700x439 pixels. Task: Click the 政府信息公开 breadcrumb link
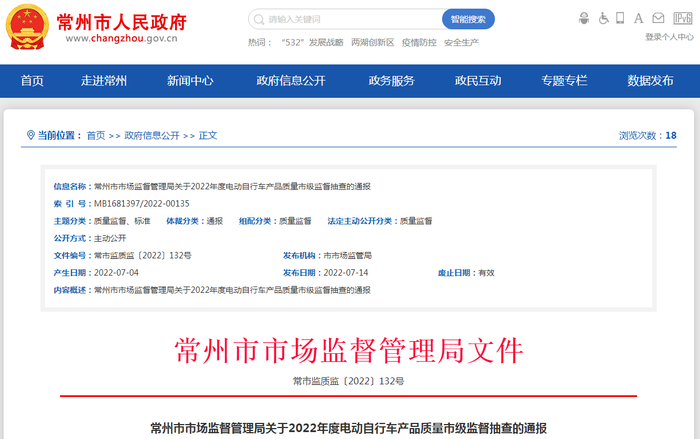pyautogui.click(x=152, y=135)
